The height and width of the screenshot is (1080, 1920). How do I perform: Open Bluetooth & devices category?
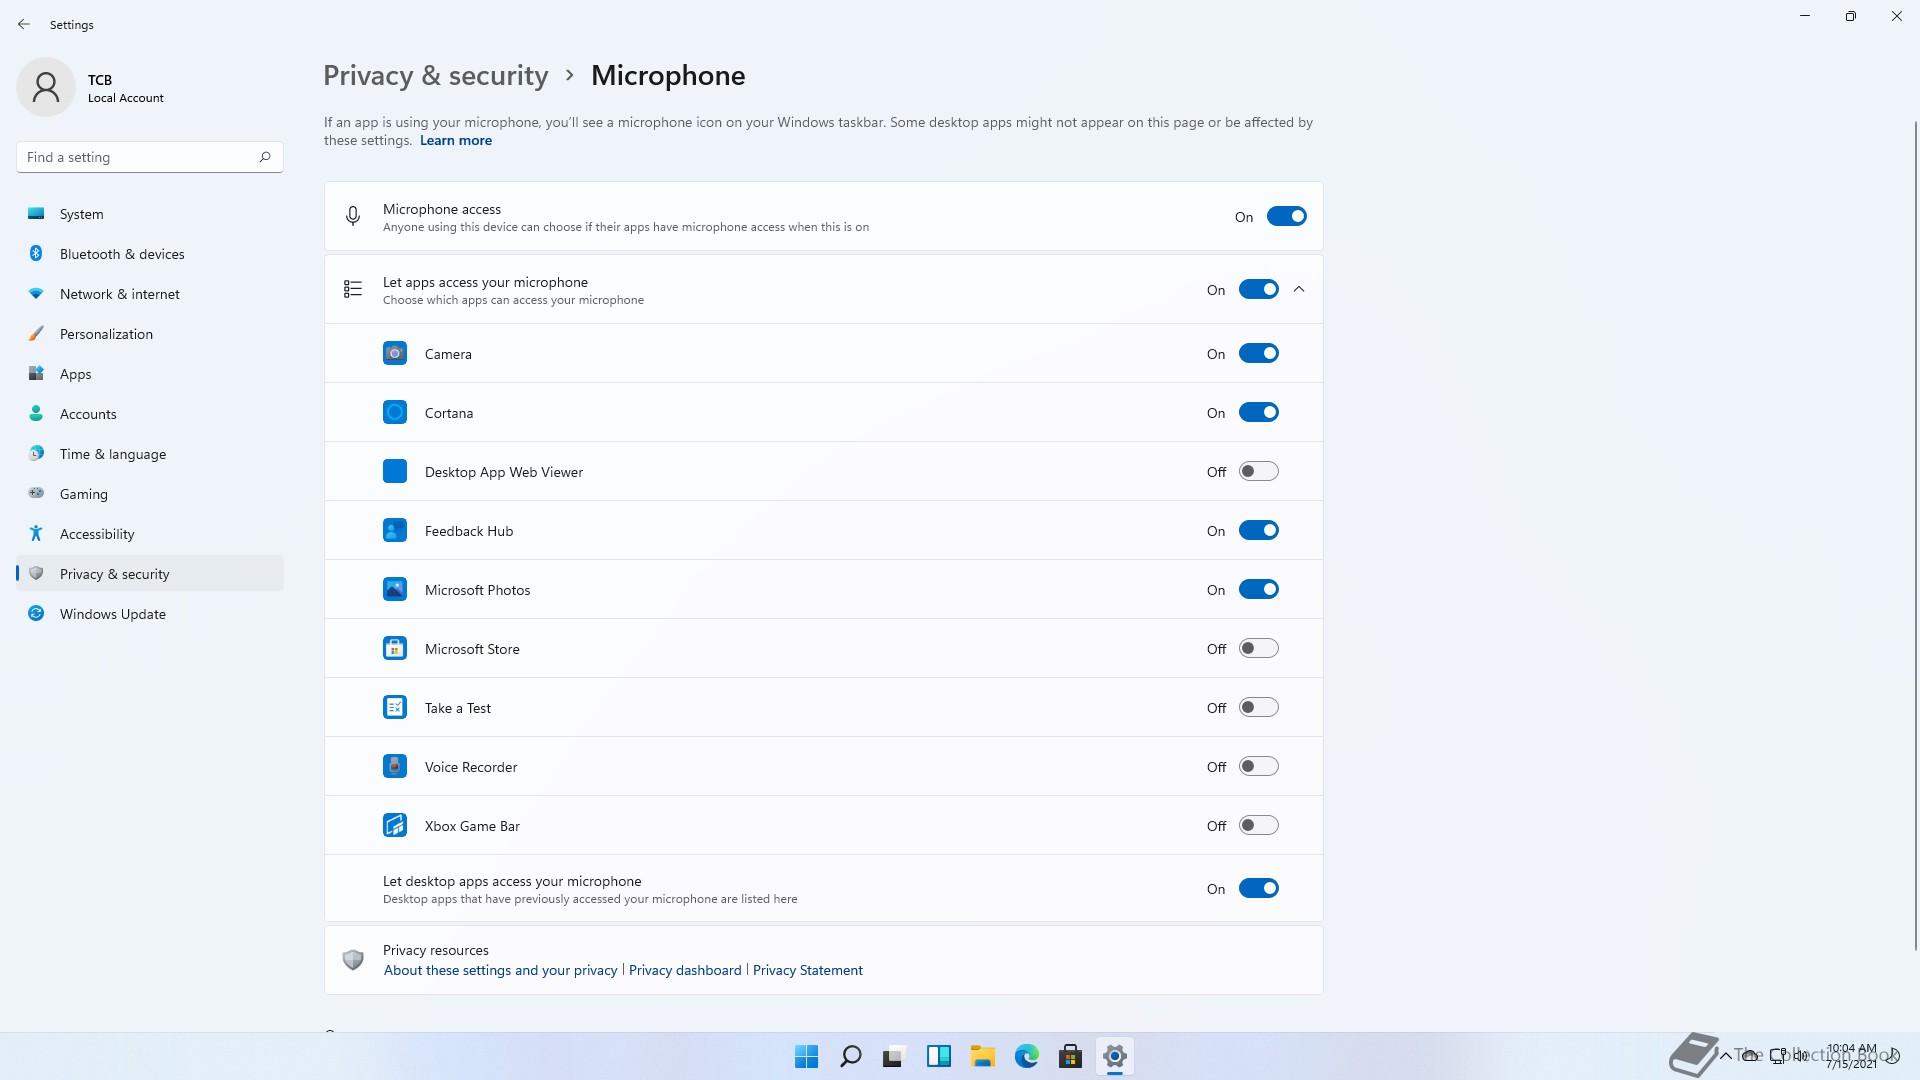[x=150, y=254]
